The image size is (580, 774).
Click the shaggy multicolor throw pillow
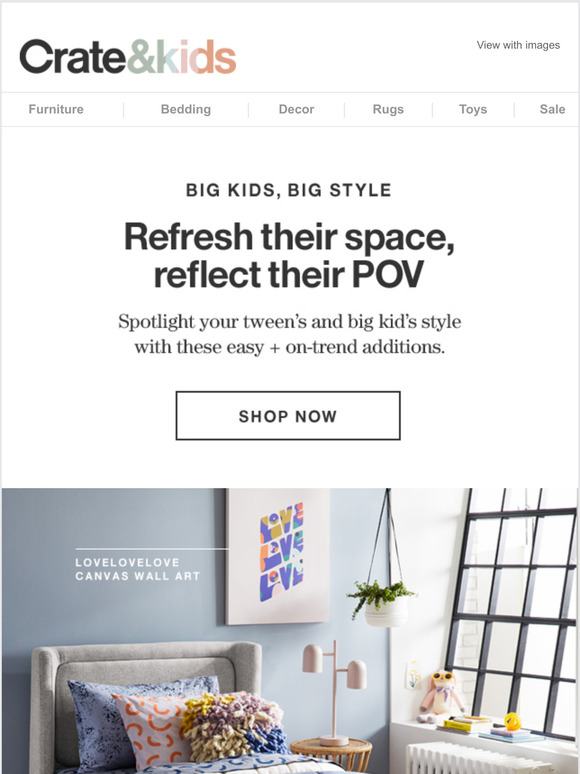point(234,726)
